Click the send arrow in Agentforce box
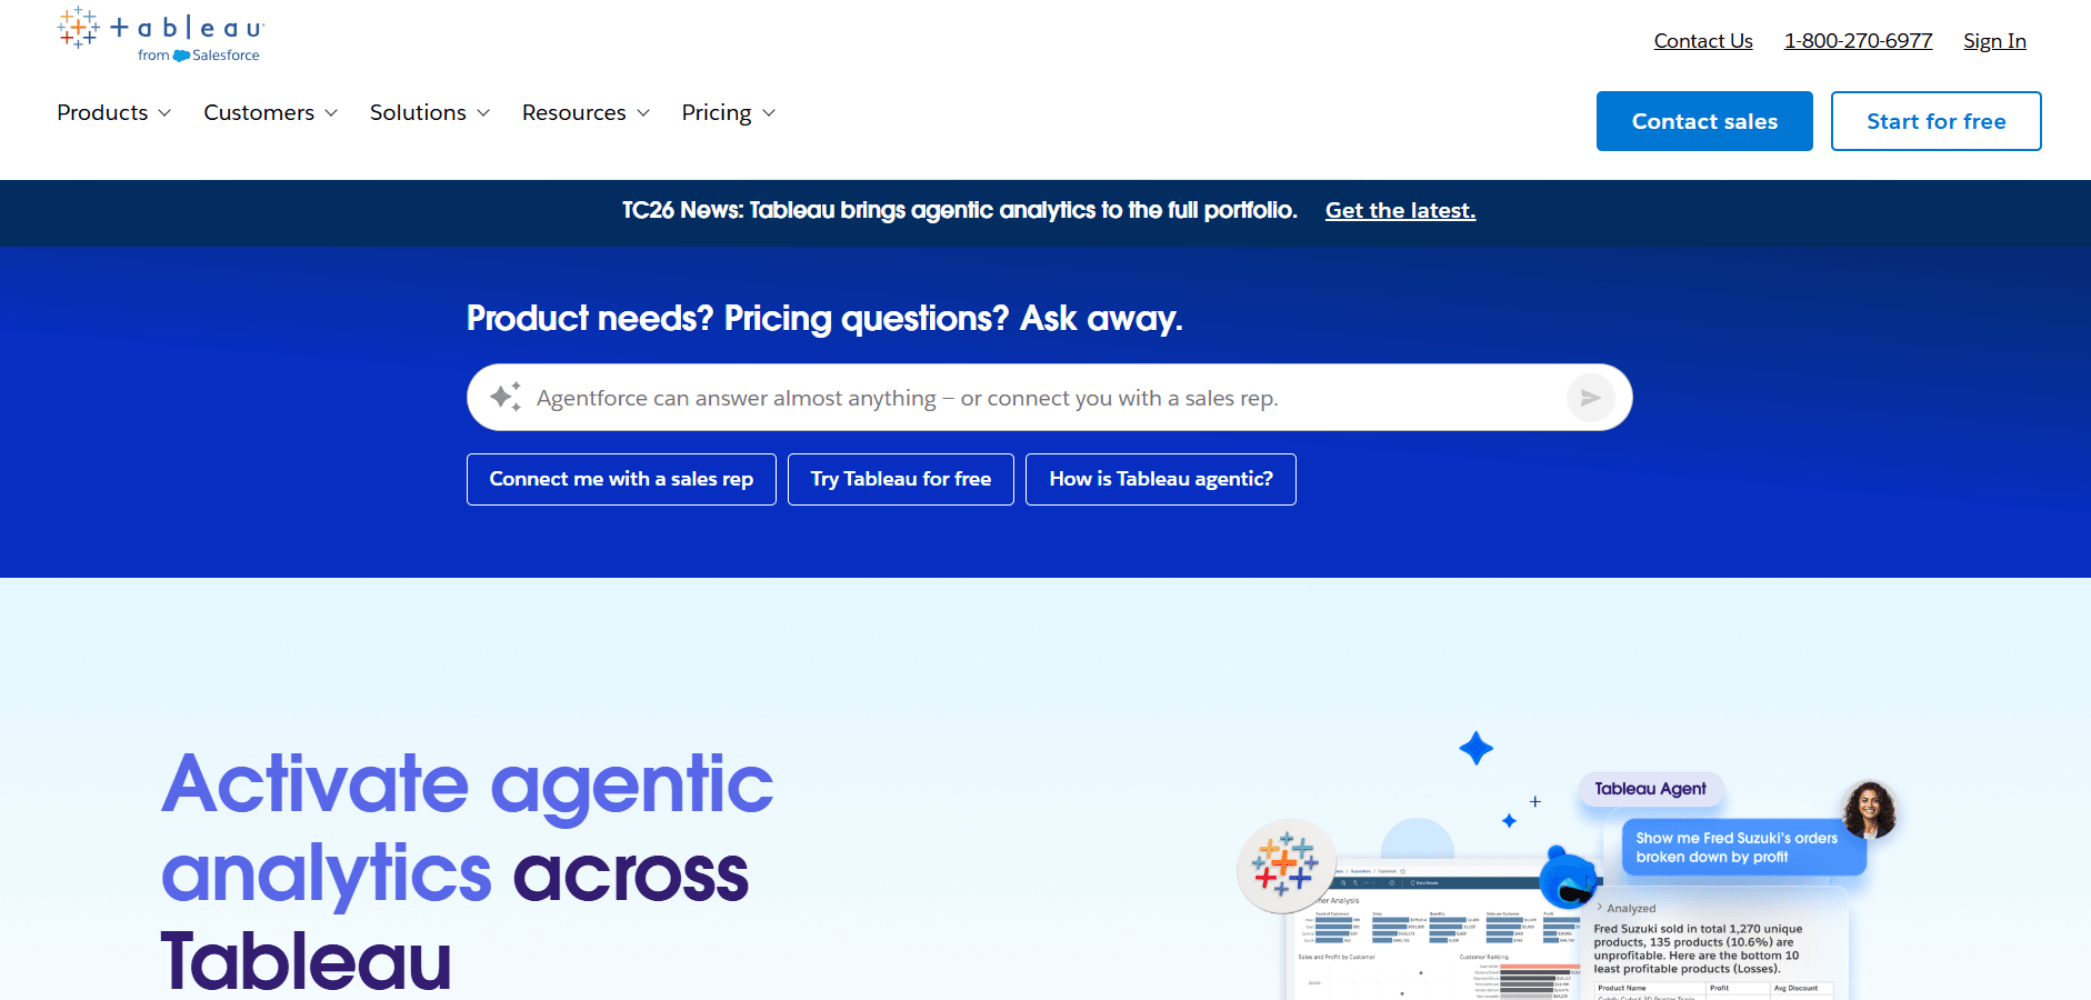 [x=1590, y=398]
